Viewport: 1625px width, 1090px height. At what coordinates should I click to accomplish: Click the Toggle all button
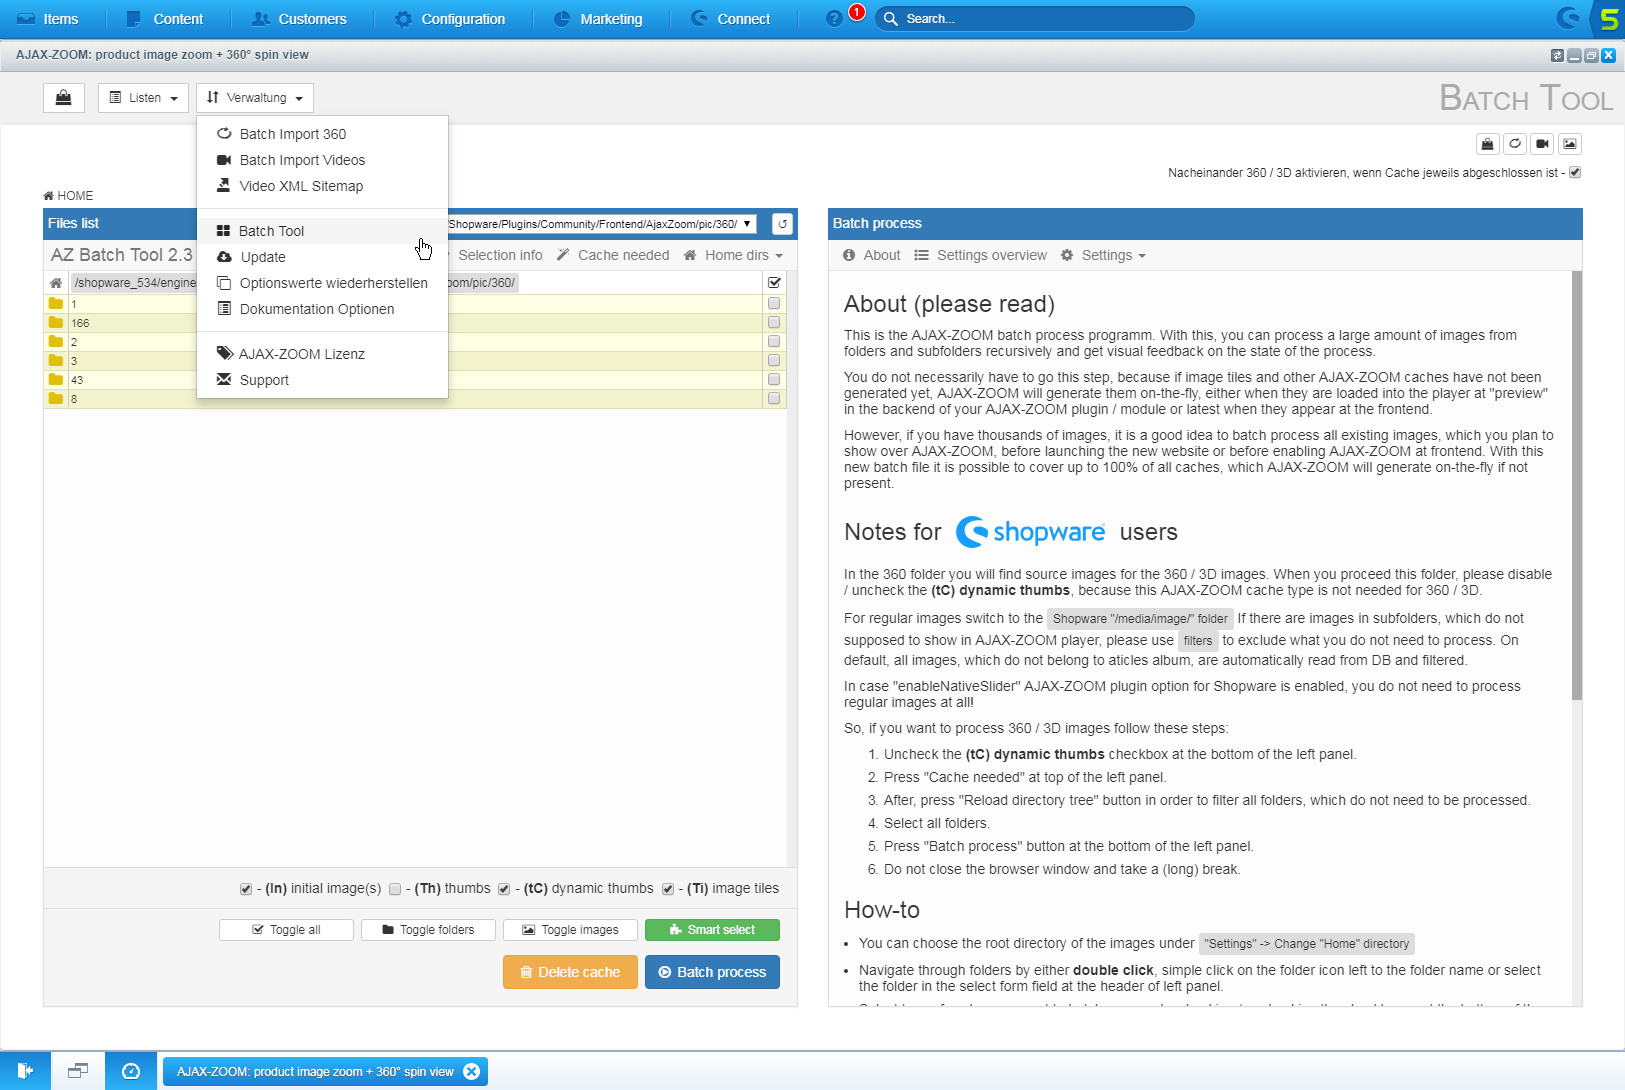[286, 930]
